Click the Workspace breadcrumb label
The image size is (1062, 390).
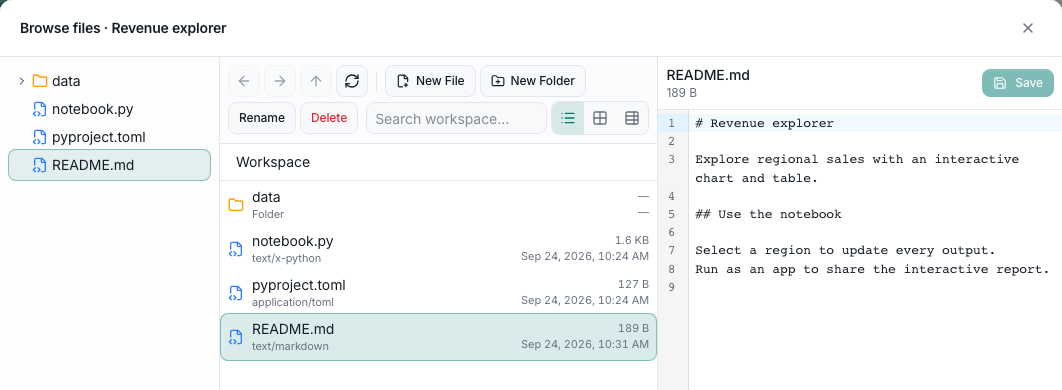pyautogui.click(x=273, y=162)
